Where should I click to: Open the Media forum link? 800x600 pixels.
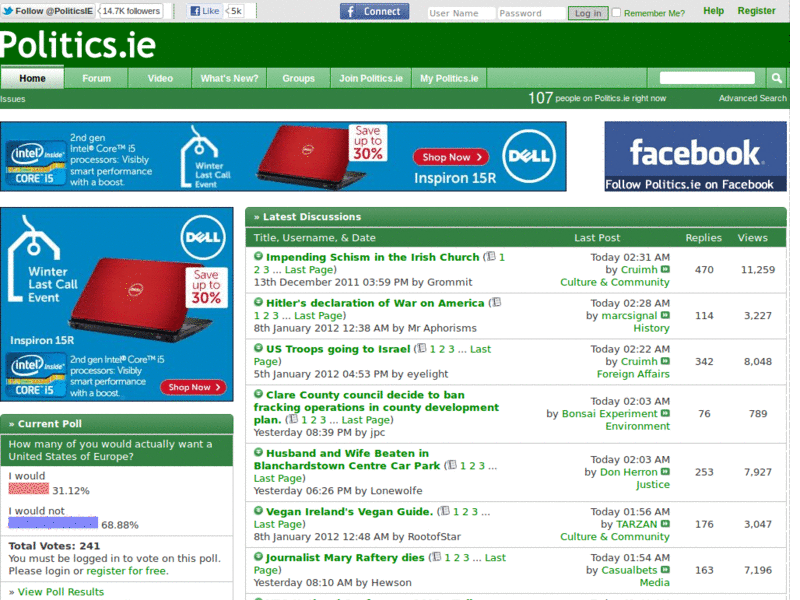tap(654, 583)
